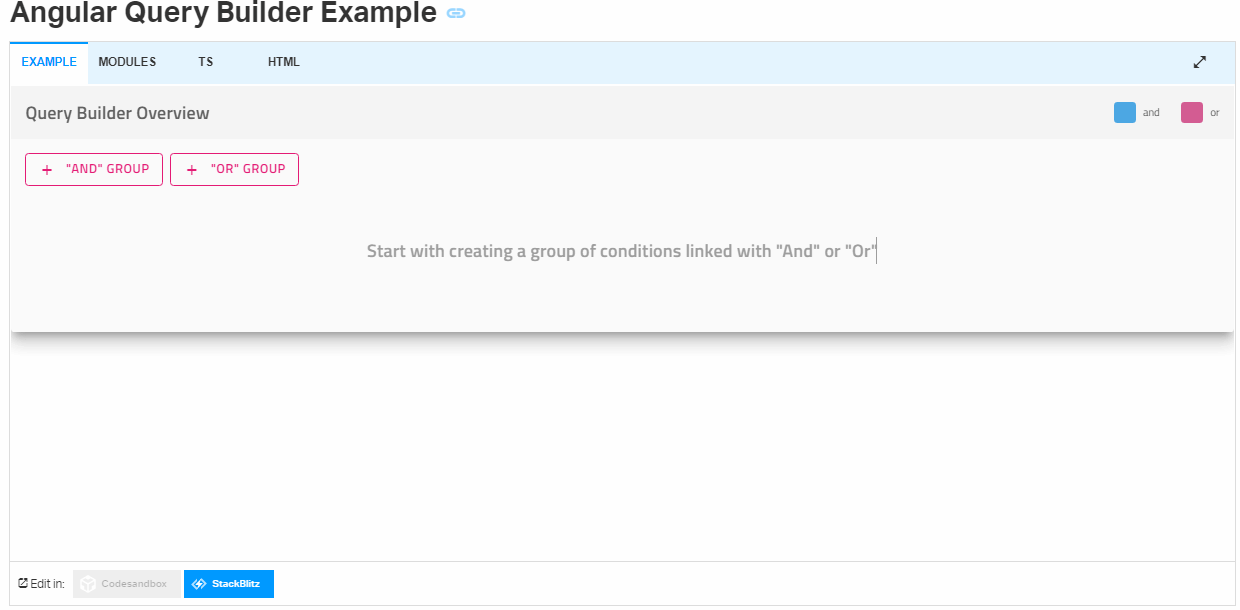The image size is (1240, 610).
Task: Click the anchor link icon beside the title
Action: (456, 14)
